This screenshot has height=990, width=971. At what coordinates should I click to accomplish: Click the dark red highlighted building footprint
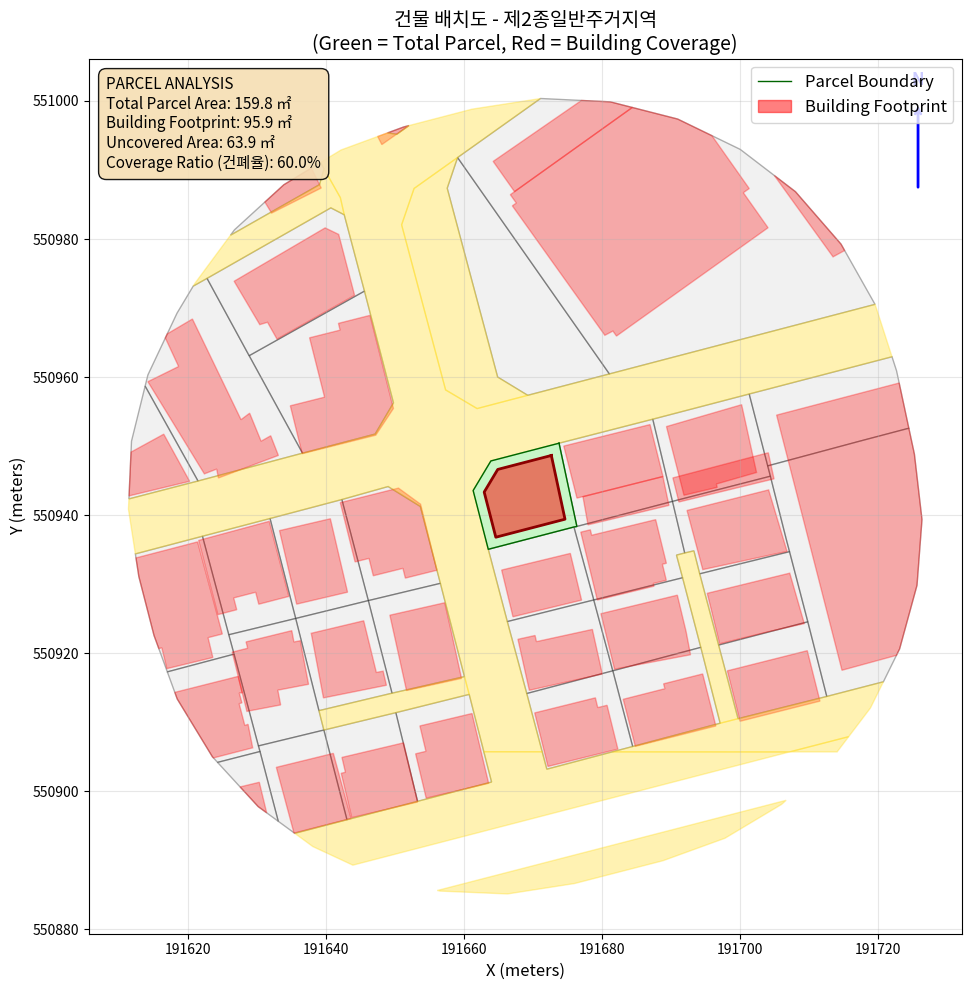tap(522, 496)
